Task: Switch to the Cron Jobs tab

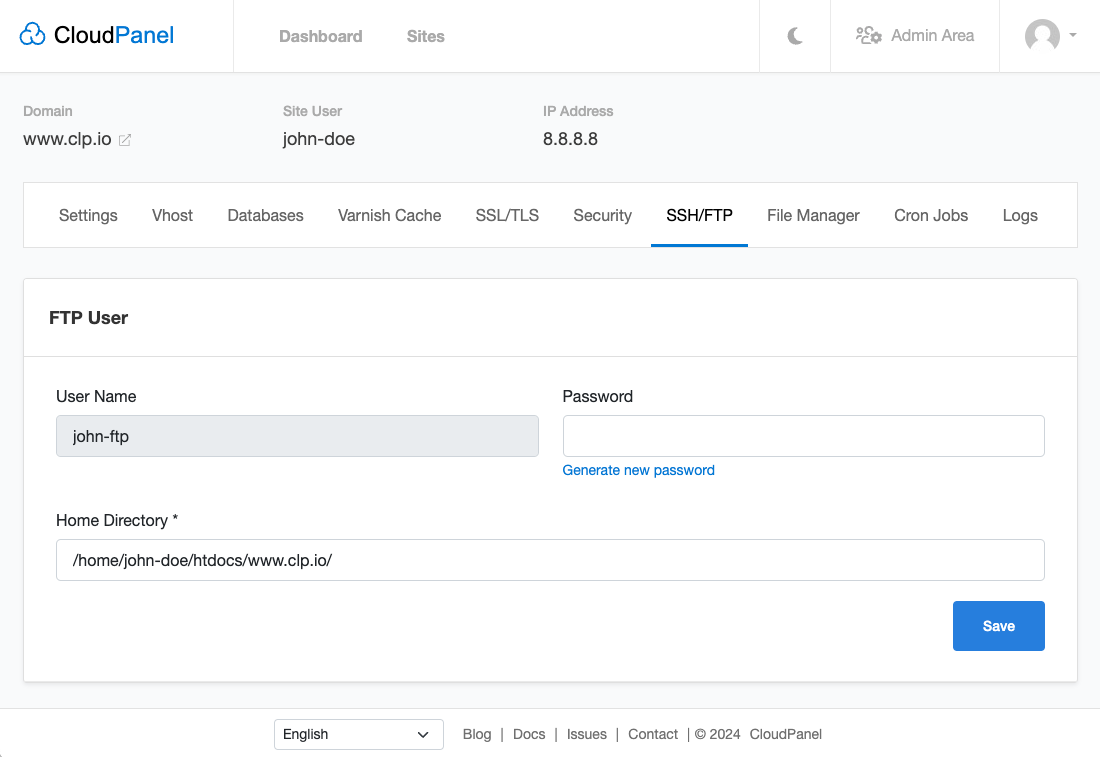Action: [x=930, y=215]
